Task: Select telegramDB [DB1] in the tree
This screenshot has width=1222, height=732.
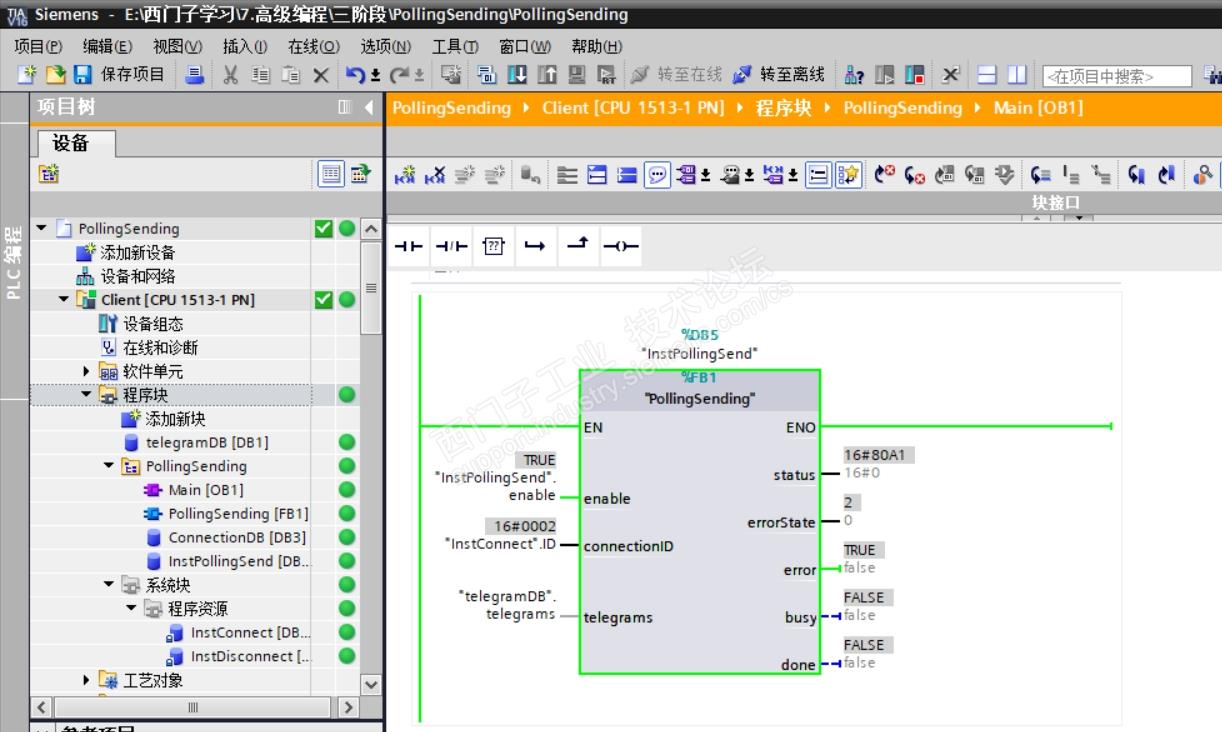Action: 195,442
